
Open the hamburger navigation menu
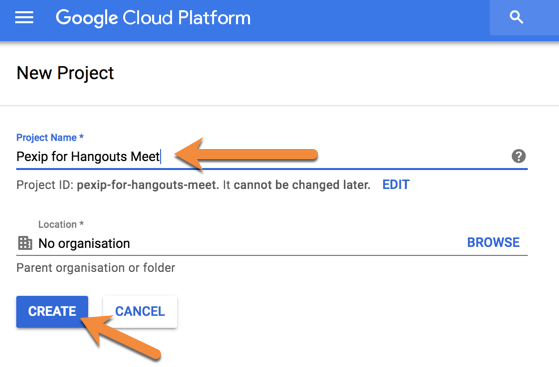tap(24, 17)
